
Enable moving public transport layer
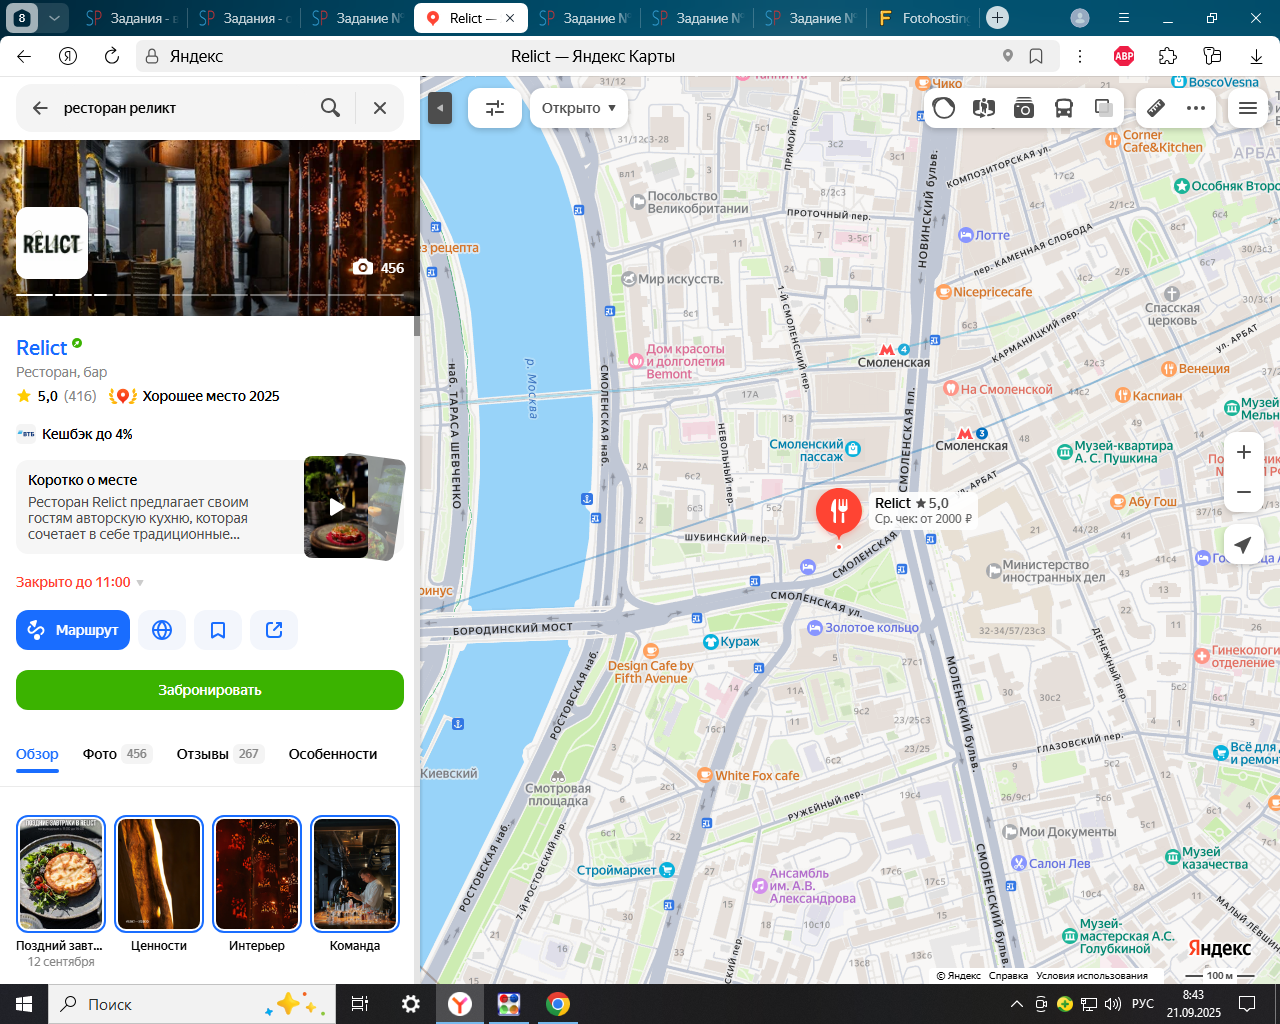(x=1064, y=108)
